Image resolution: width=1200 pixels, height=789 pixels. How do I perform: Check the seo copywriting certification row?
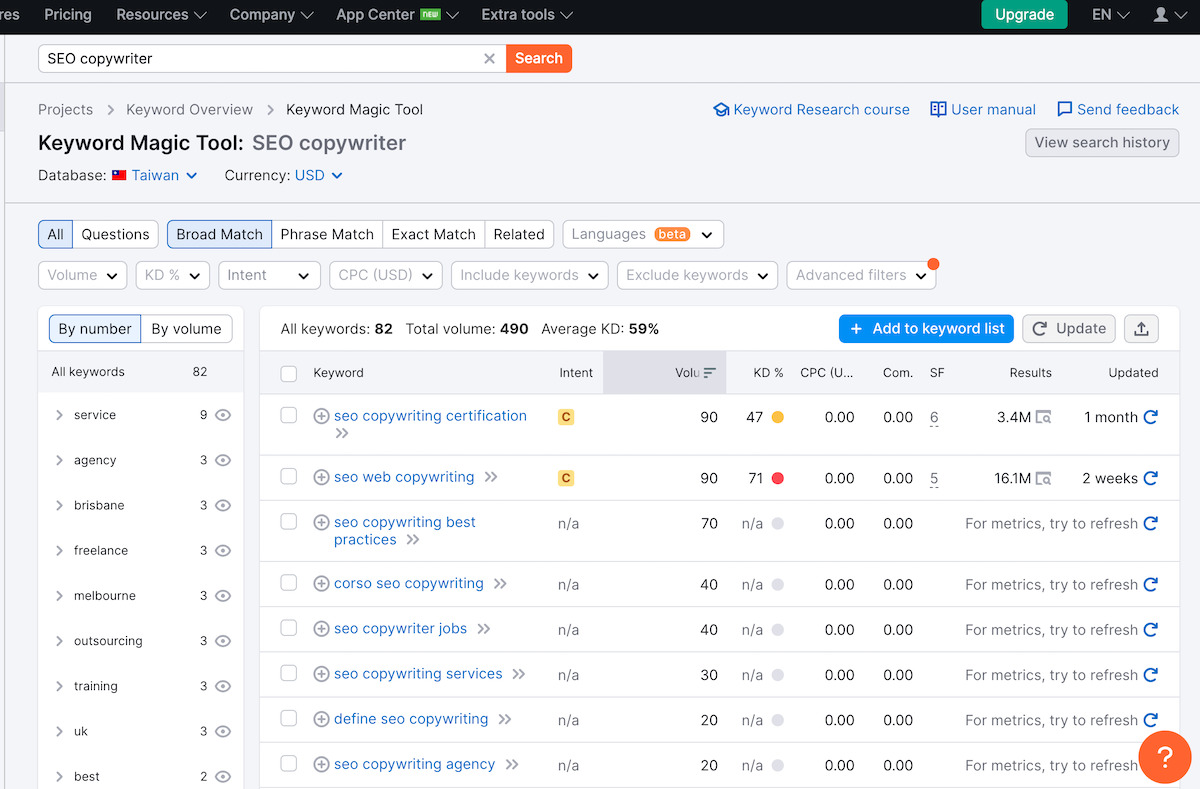click(289, 415)
